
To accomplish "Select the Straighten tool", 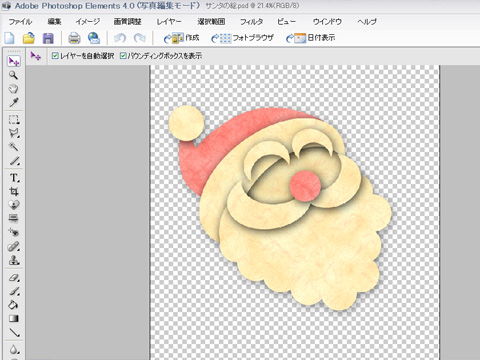I will [x=14, y=218].
